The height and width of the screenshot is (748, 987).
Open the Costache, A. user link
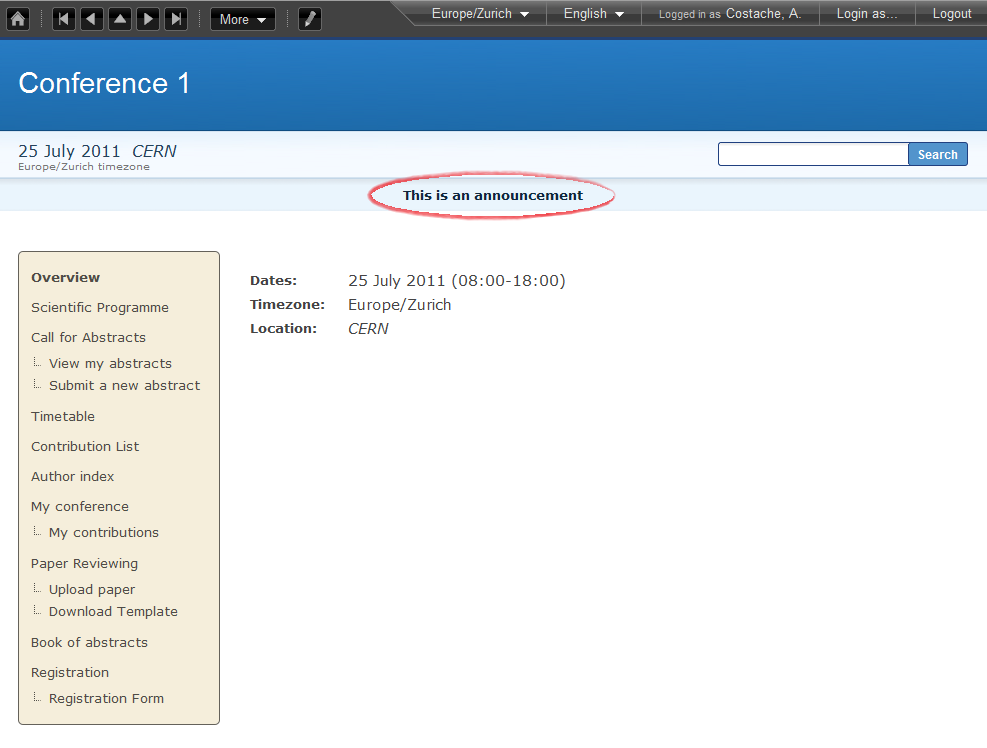click(x=764, y=14)
